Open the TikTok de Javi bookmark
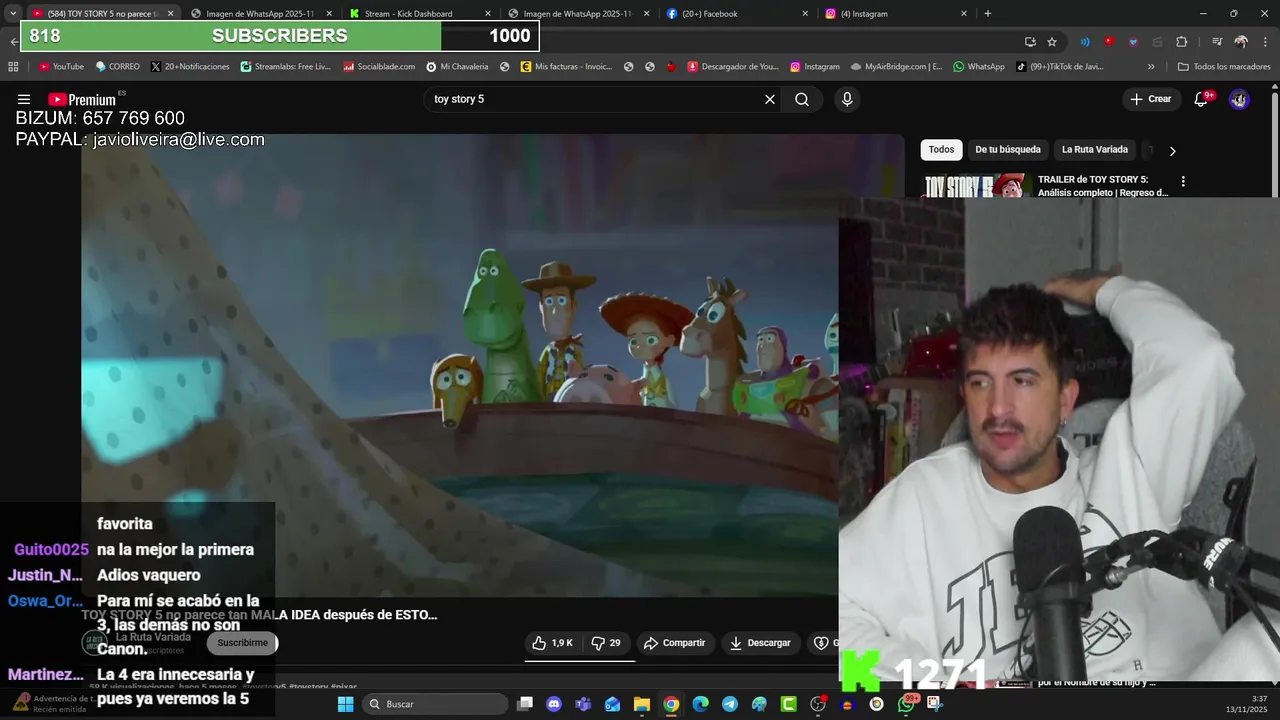 pyautogui.click(x=1060, y=67)
